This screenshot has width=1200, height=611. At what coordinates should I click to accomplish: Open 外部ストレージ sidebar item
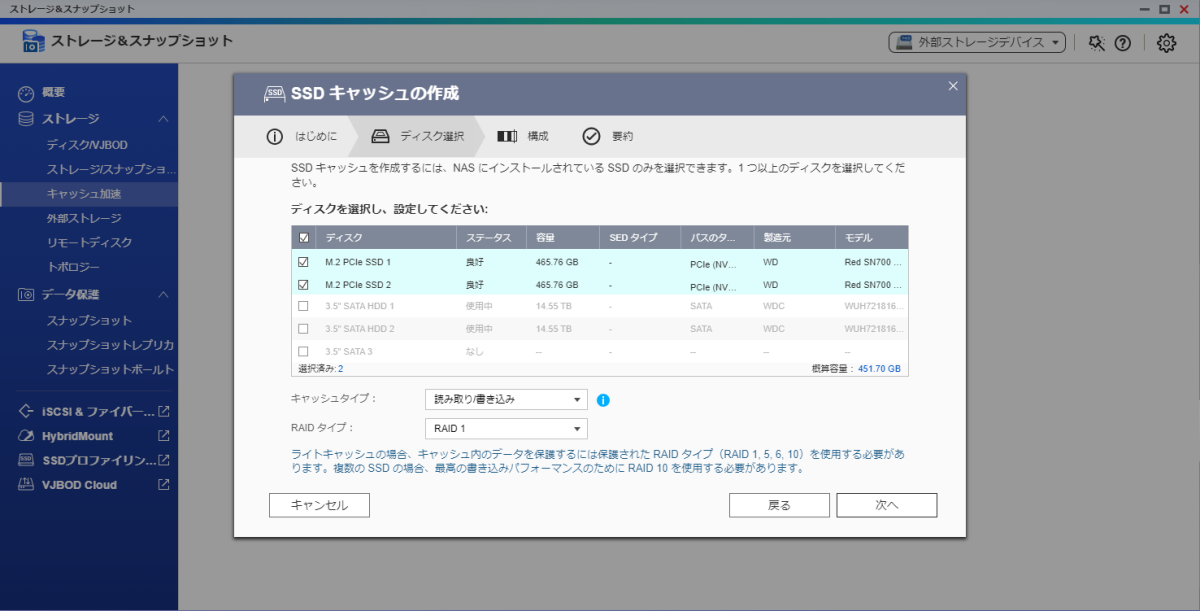[x=84, y=218]
